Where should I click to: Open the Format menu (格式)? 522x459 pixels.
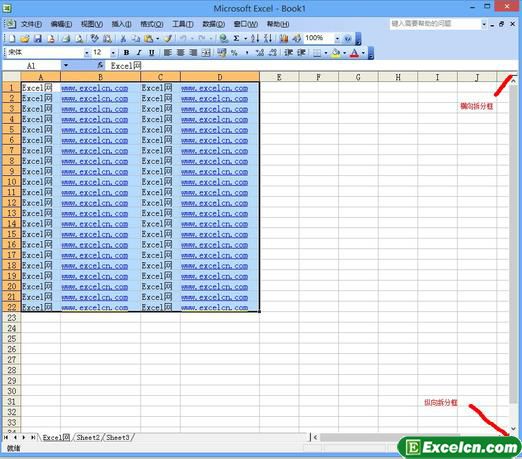[152, 24]
